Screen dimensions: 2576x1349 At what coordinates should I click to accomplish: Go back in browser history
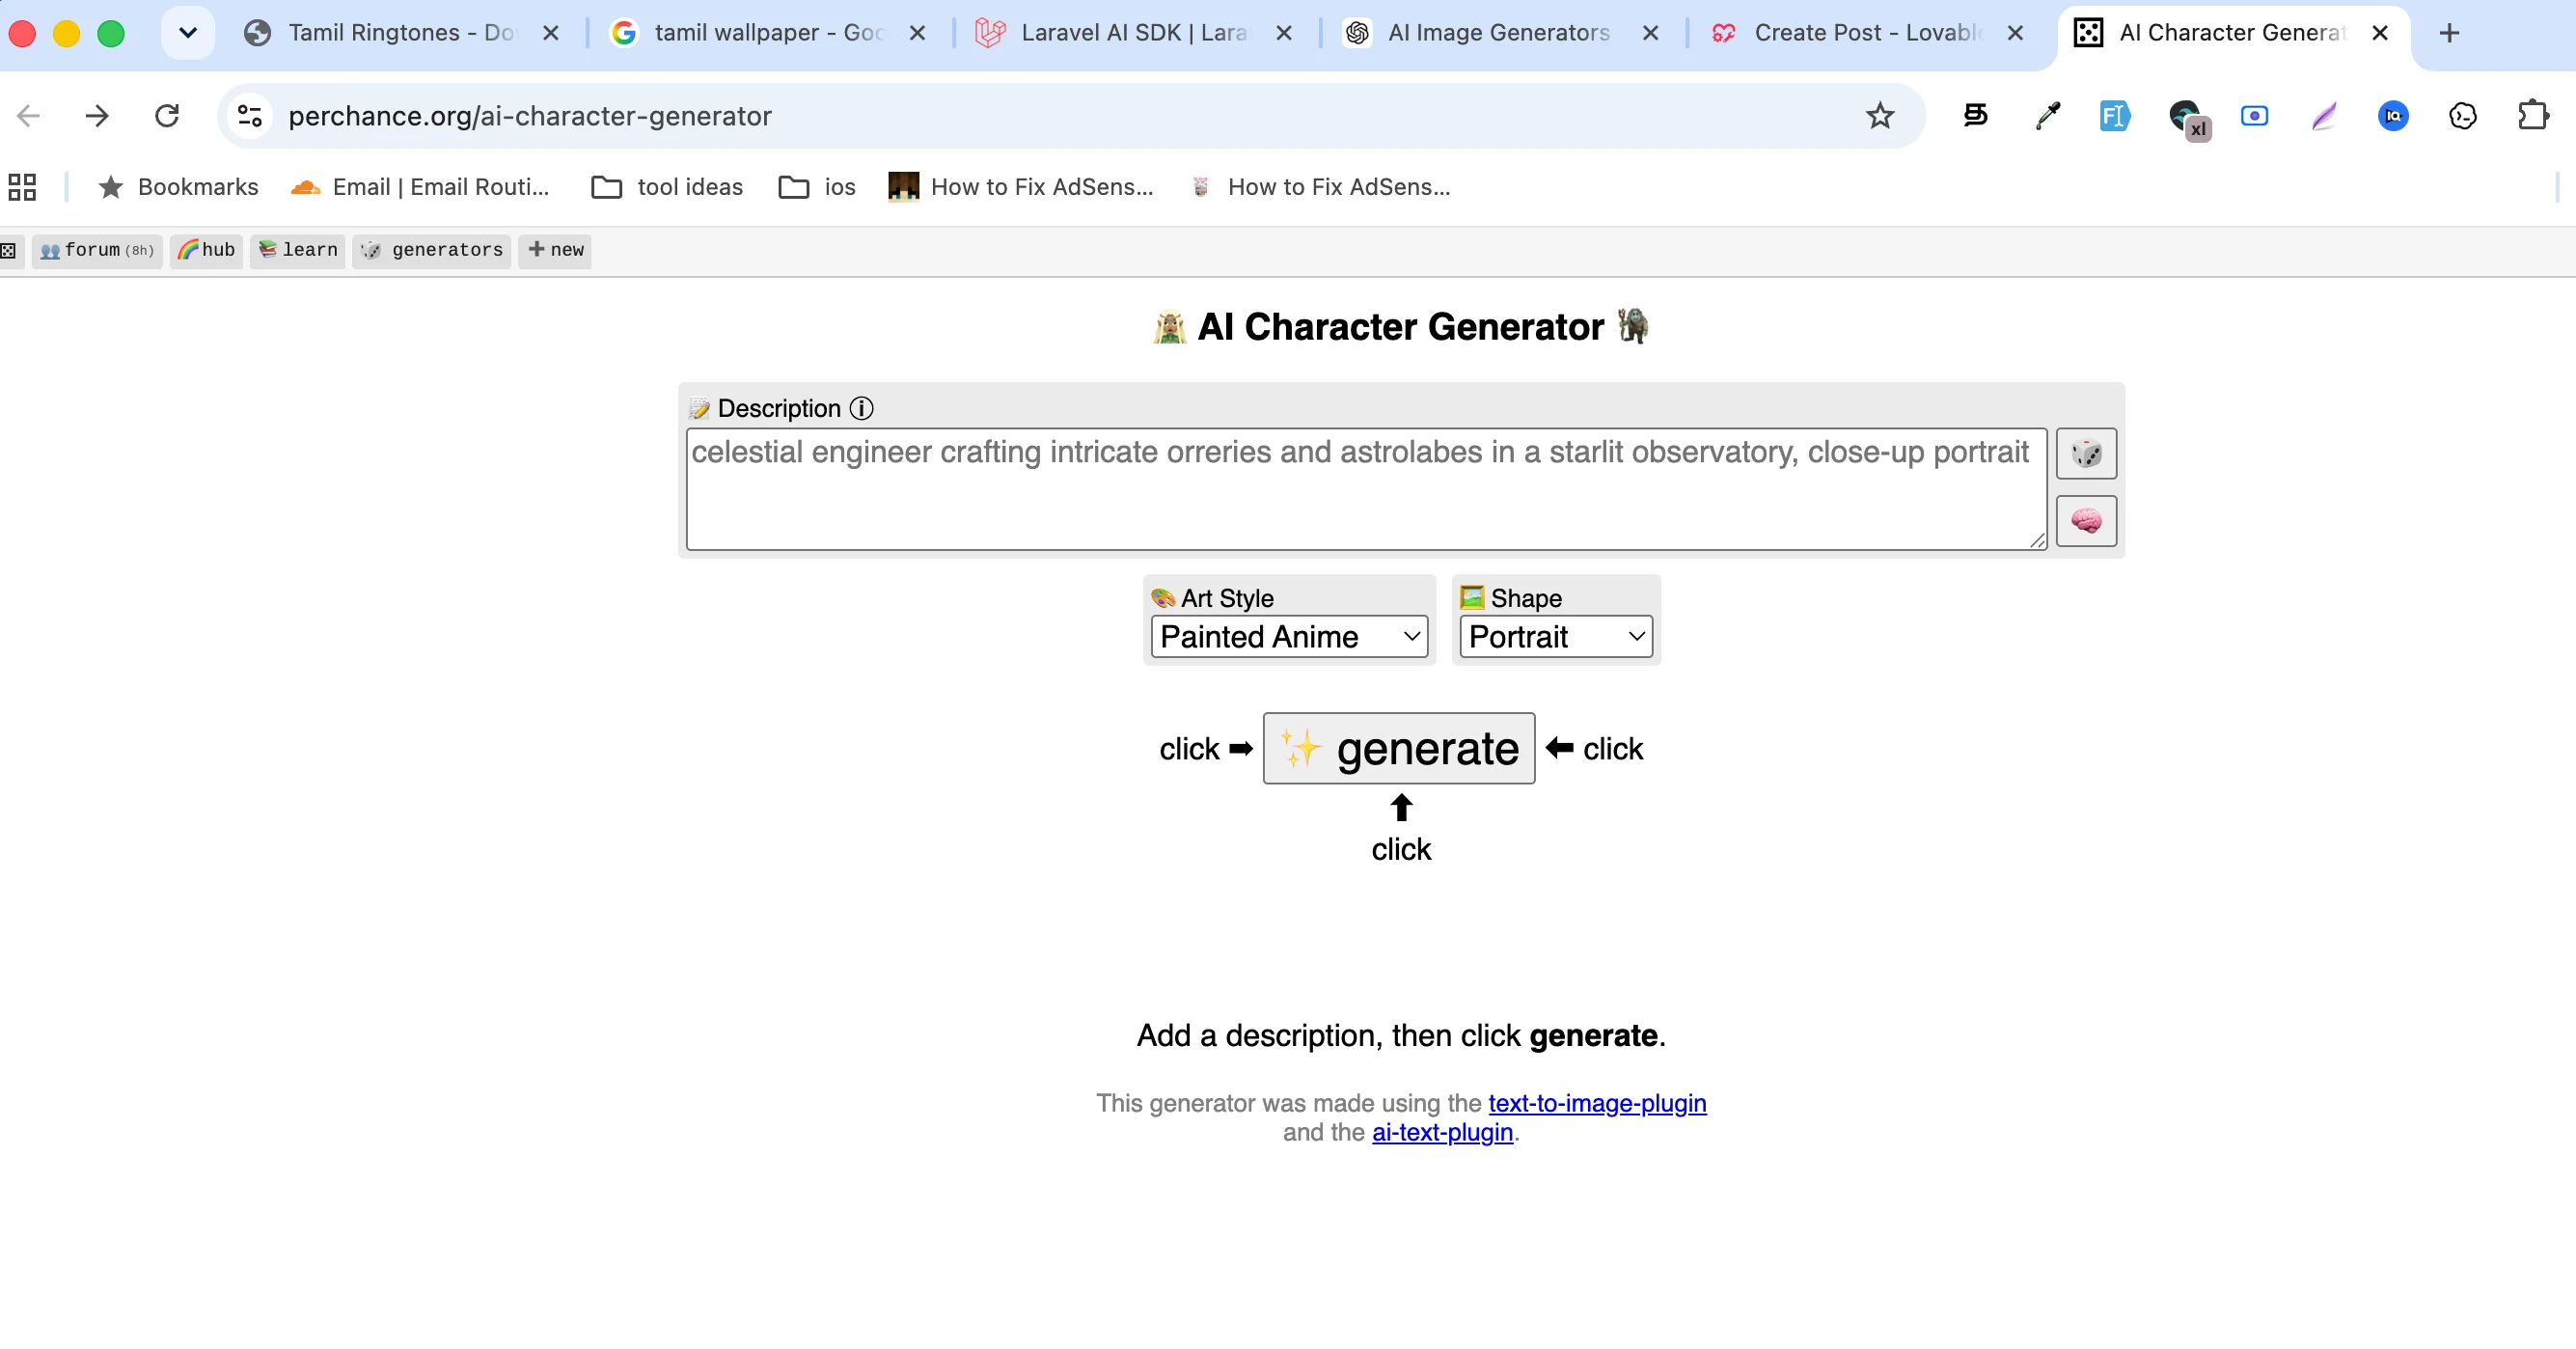click(29, 116)
